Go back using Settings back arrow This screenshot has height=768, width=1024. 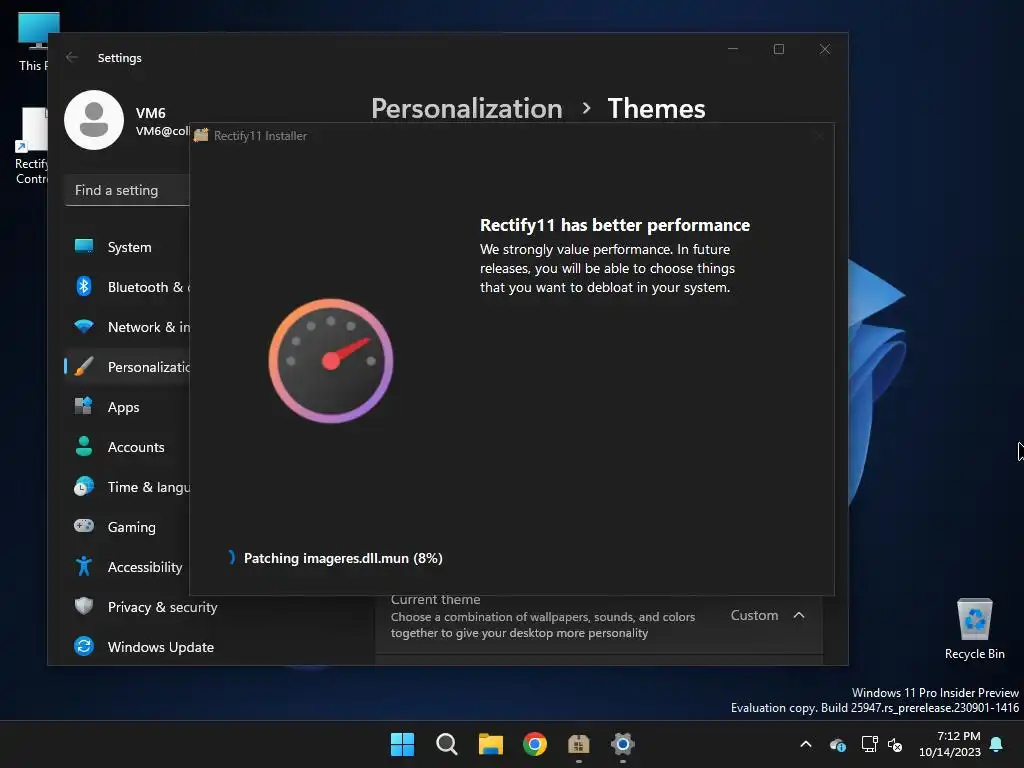coord(72,57)
